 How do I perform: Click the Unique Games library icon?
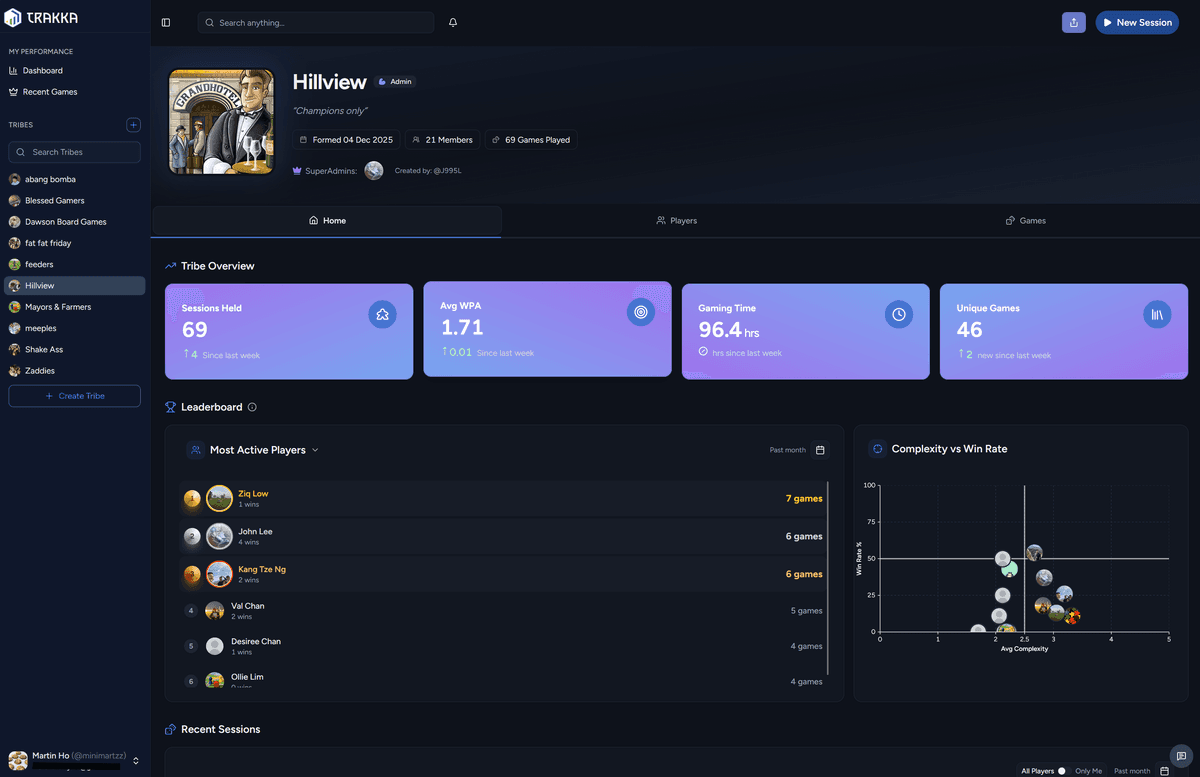(x=1157, y=314)
